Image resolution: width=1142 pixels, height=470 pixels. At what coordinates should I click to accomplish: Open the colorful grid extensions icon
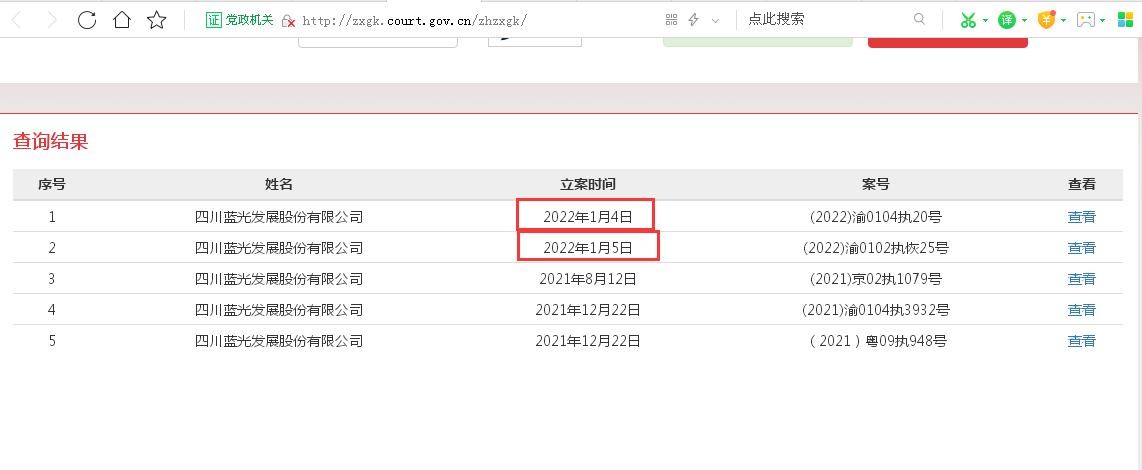click(x=1126, y=20)
